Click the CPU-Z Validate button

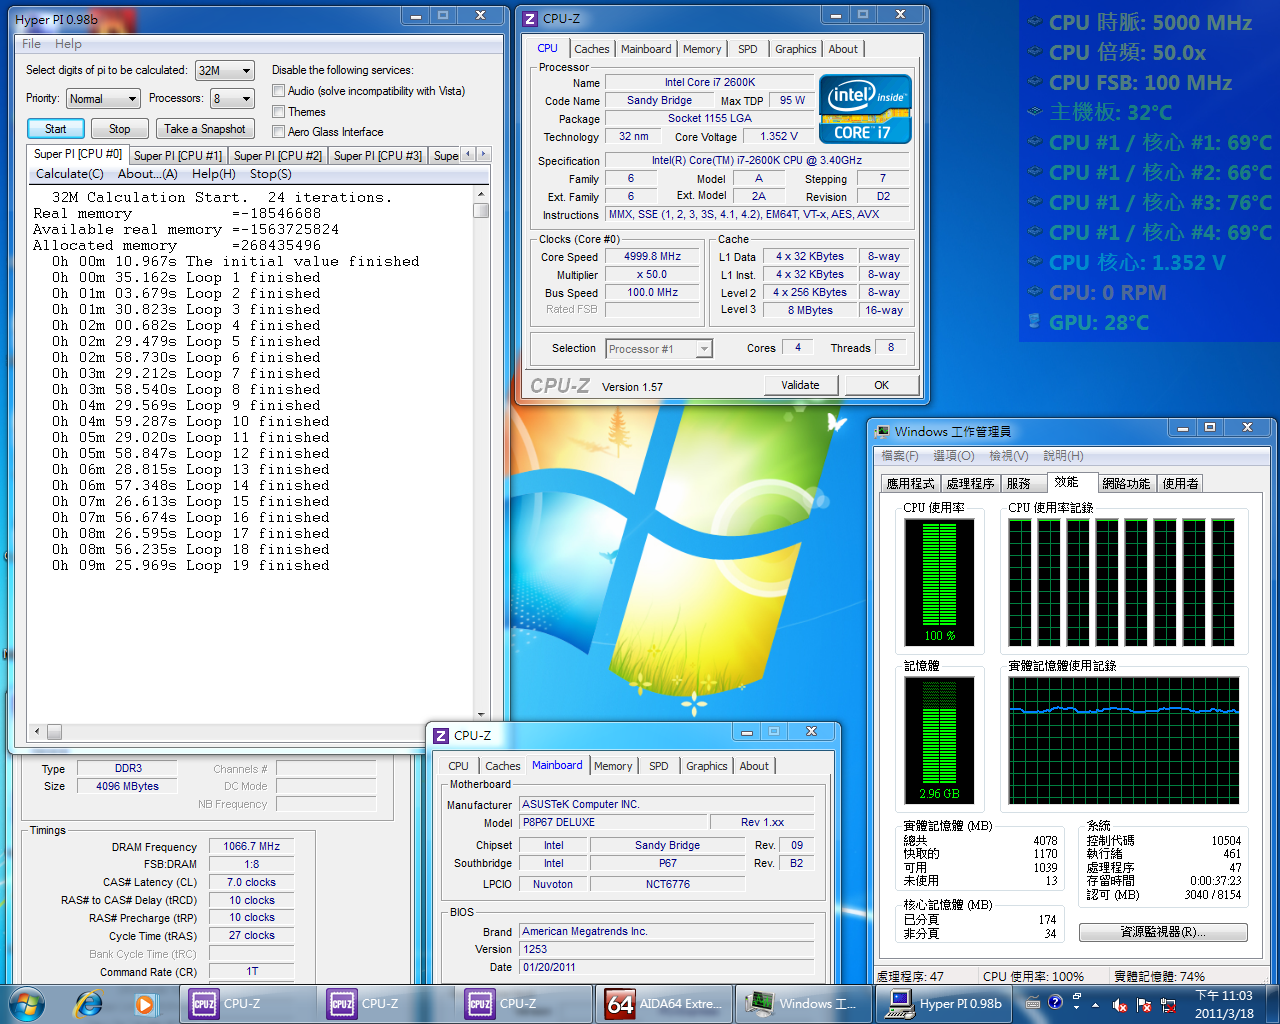point(800,385)
